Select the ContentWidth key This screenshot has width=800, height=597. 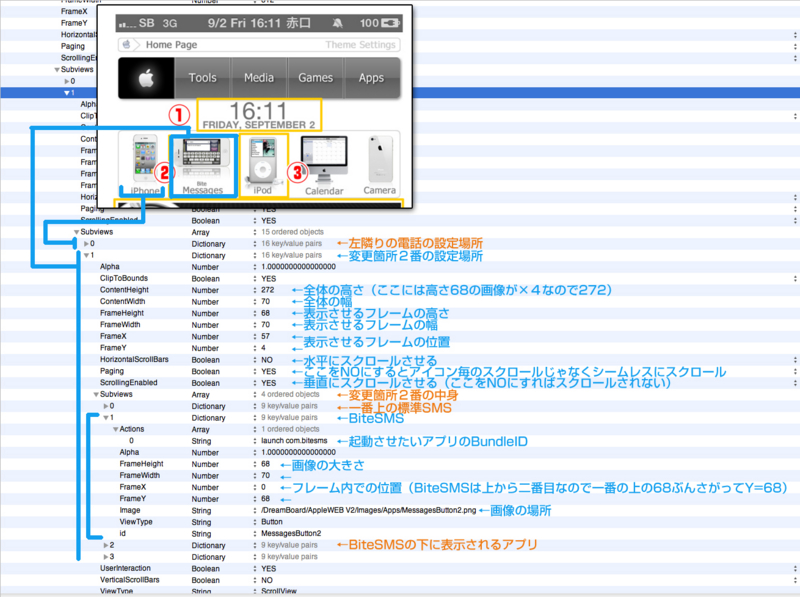(x=122, y=302)
